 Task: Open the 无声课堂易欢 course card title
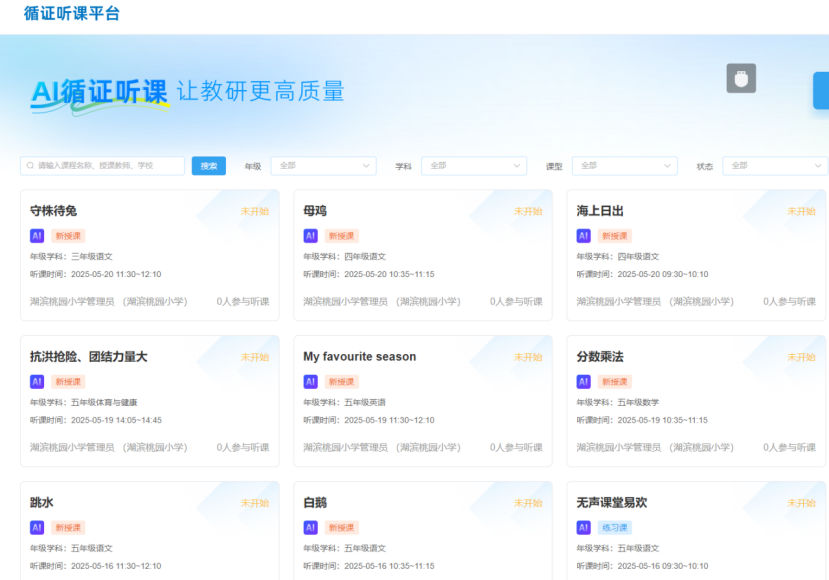tap(612, 503)
